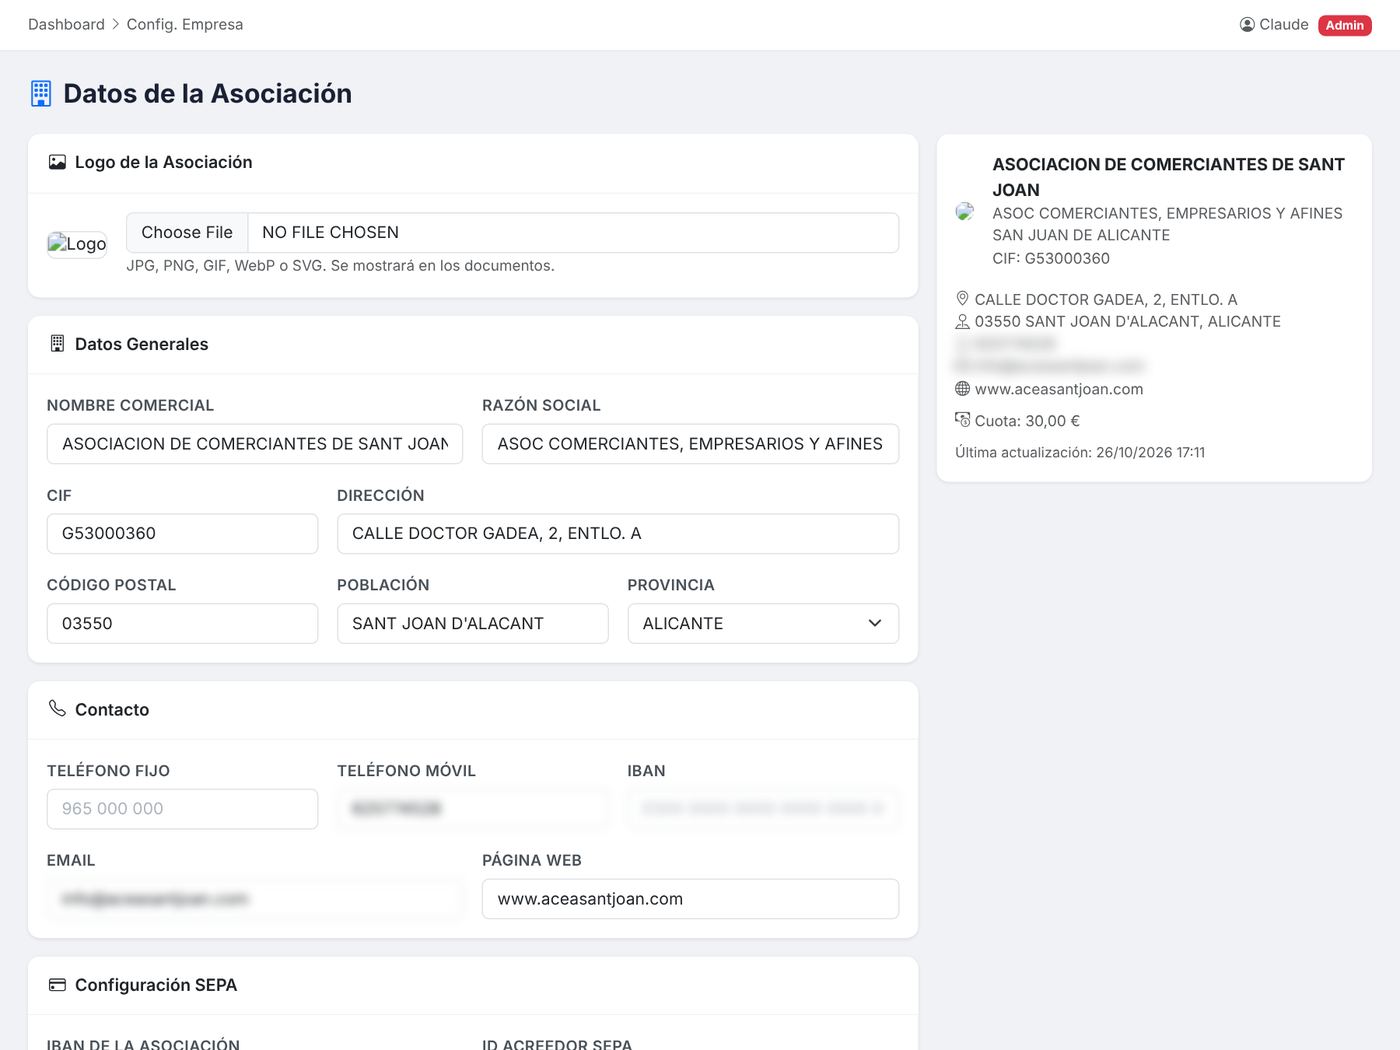Click the phone icon next to Contacto

tap(58, 708)
